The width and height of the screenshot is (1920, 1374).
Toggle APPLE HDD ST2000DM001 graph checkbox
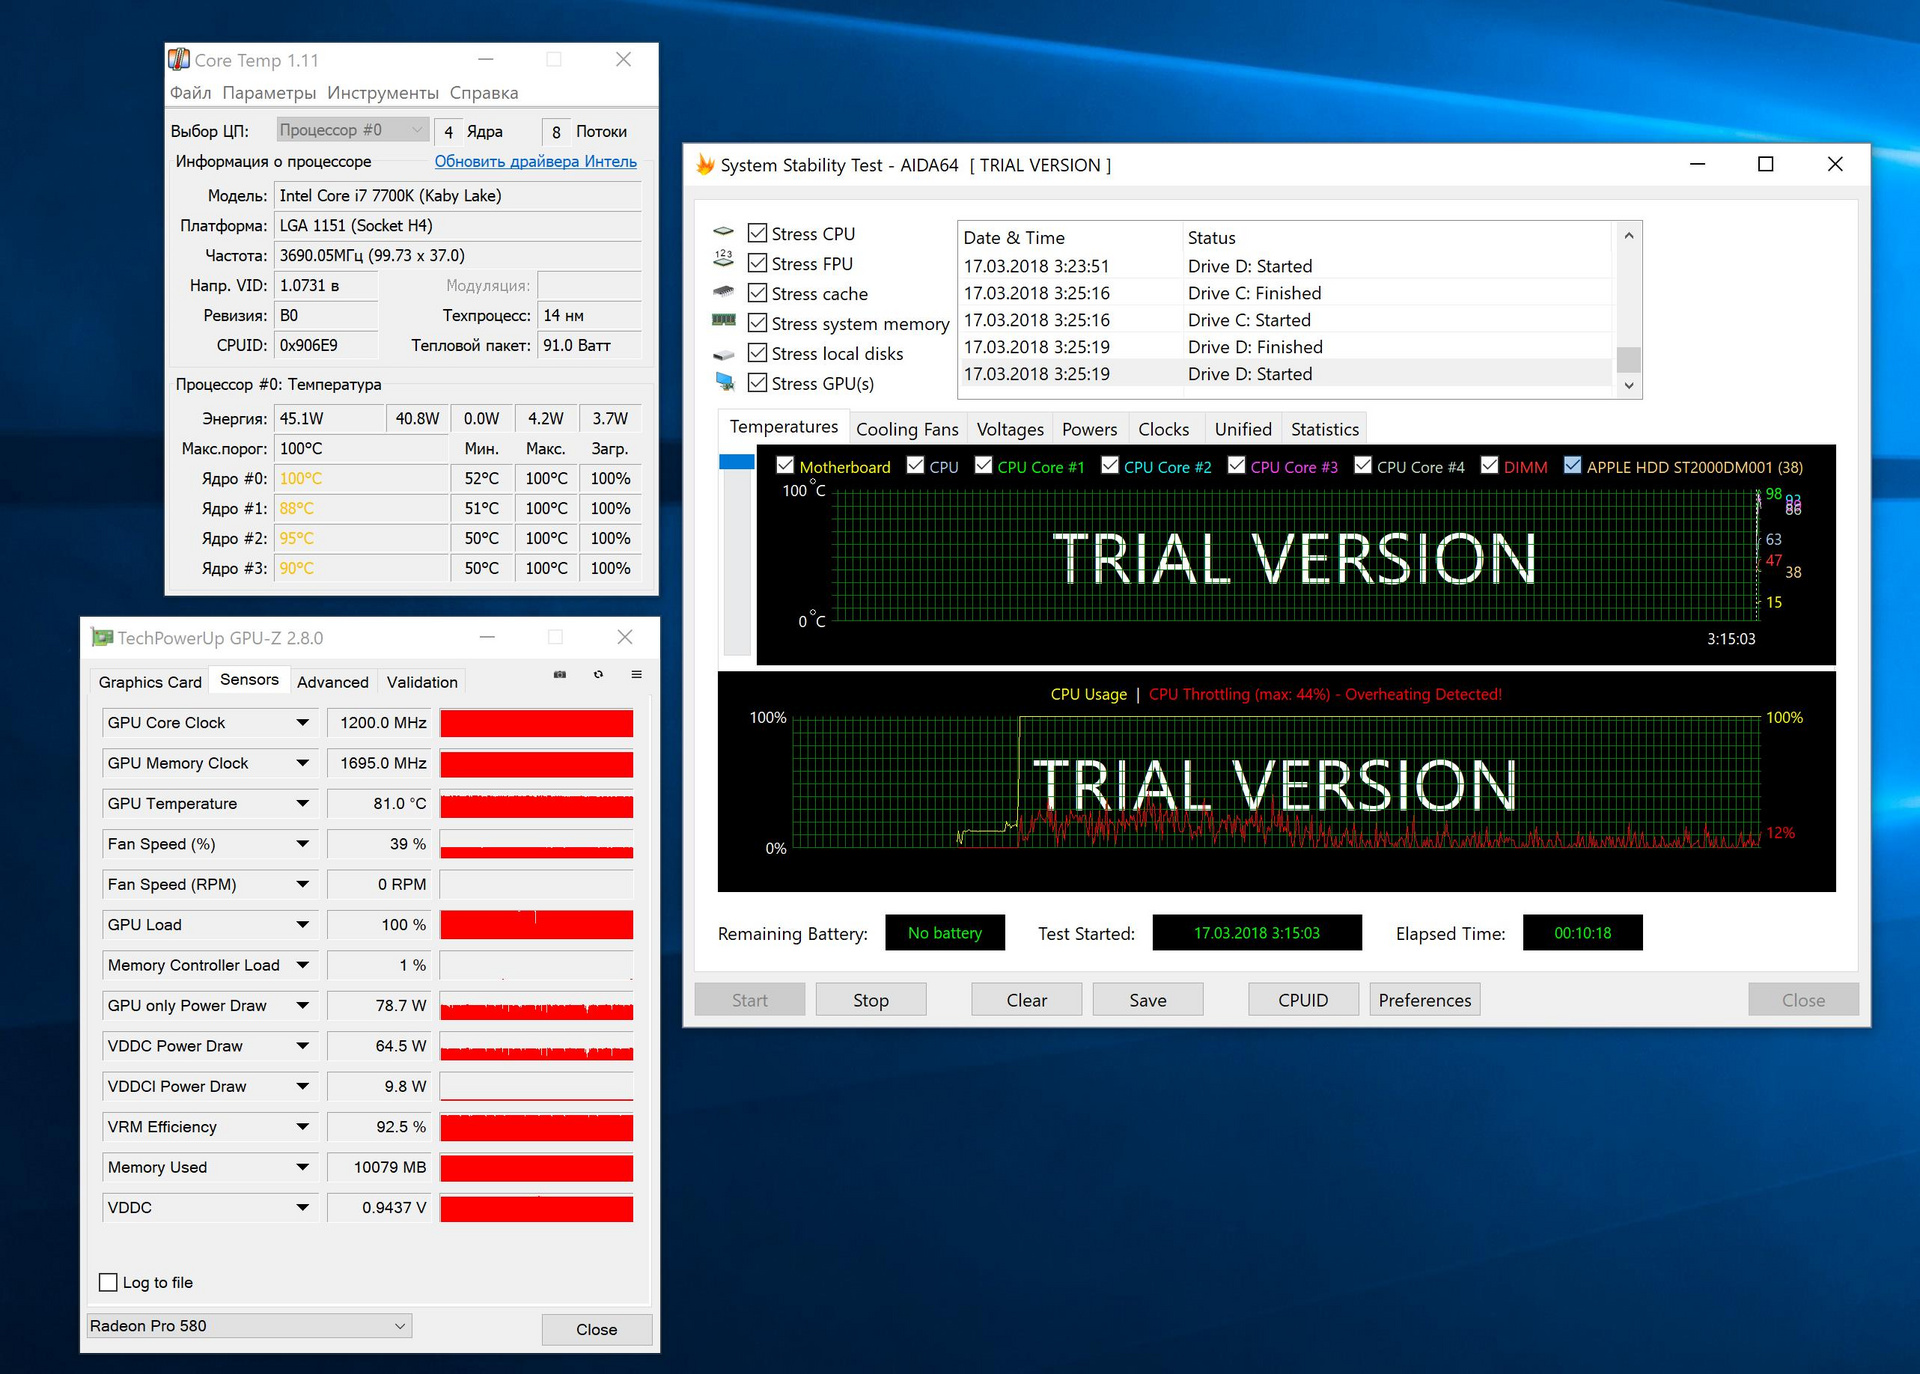pos(1573,466)
